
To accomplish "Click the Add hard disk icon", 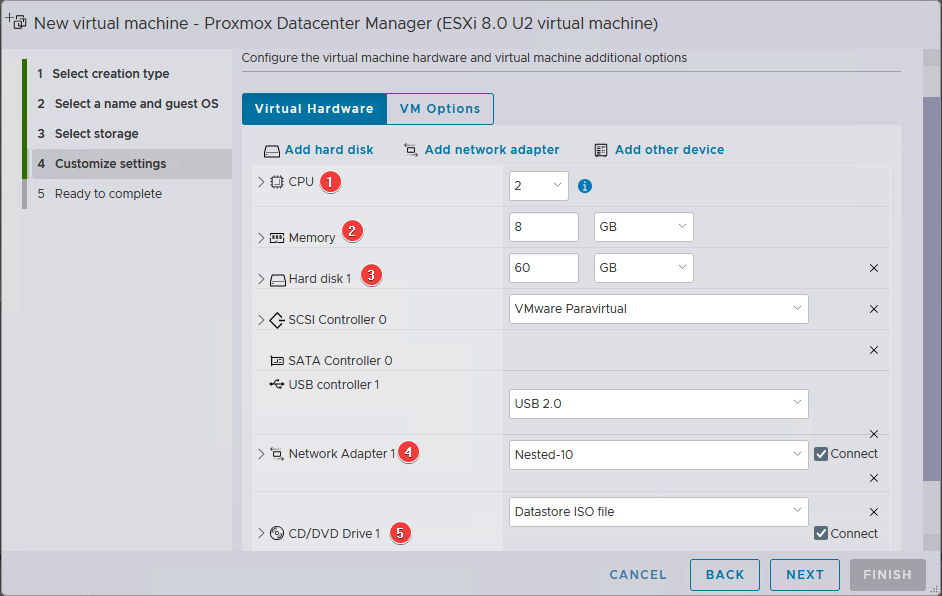I will 272,150.
